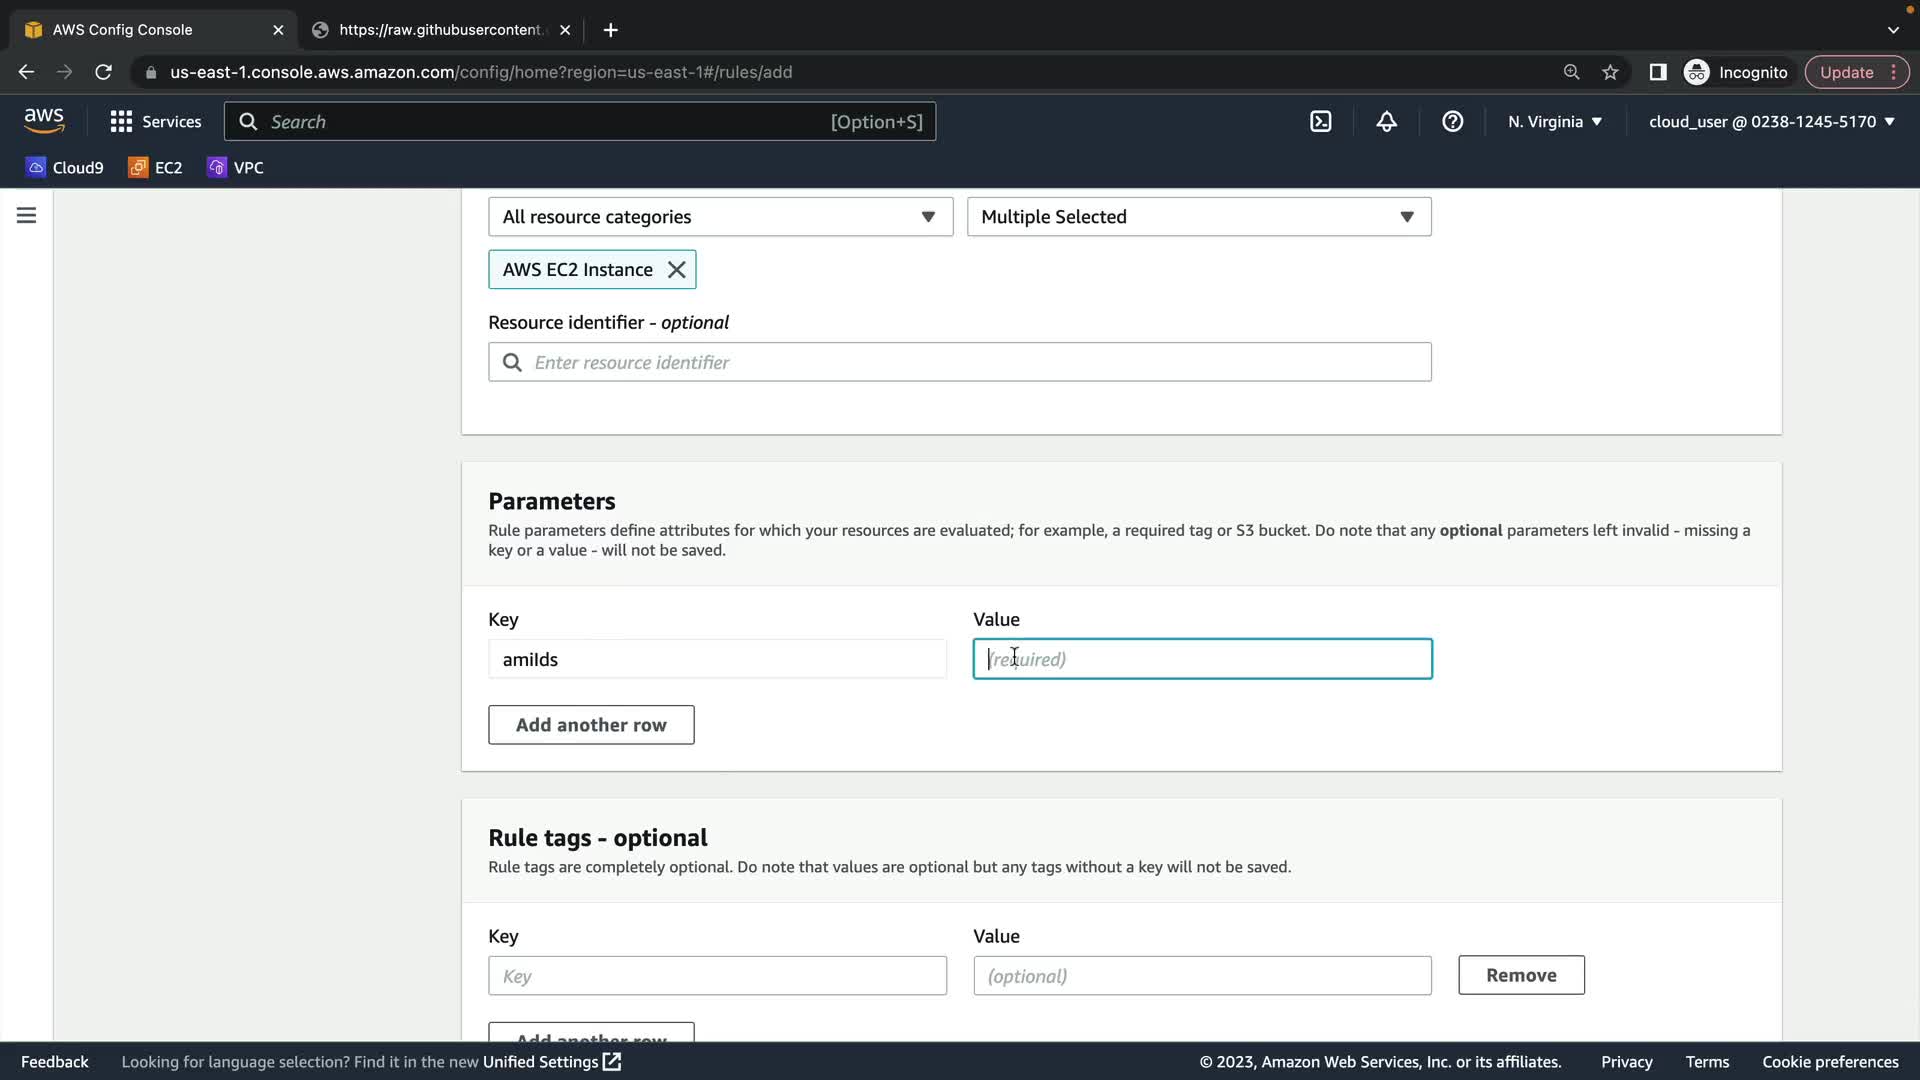Open the help question mark icon

(1452, 122)
